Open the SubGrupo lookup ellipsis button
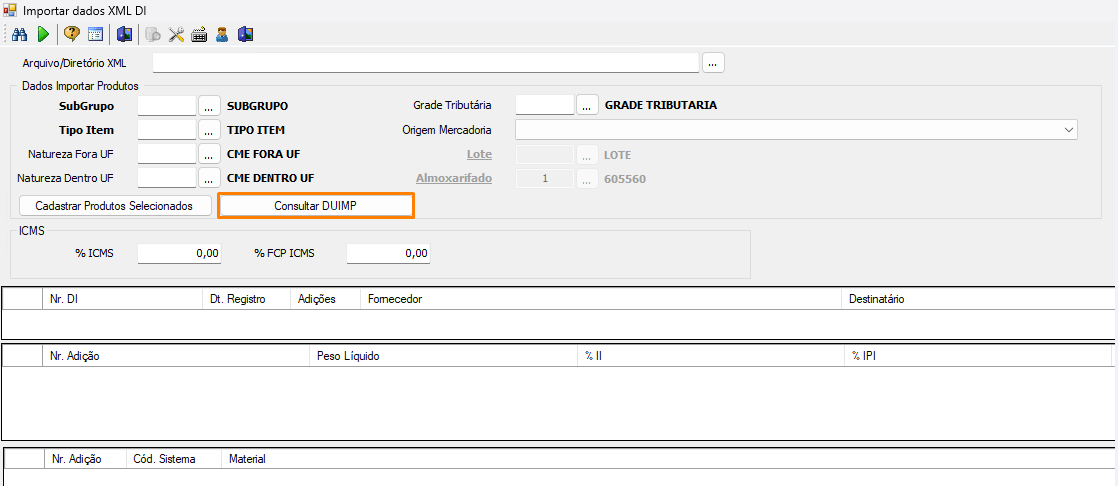The image size is (1118, 486). (209, 105)
